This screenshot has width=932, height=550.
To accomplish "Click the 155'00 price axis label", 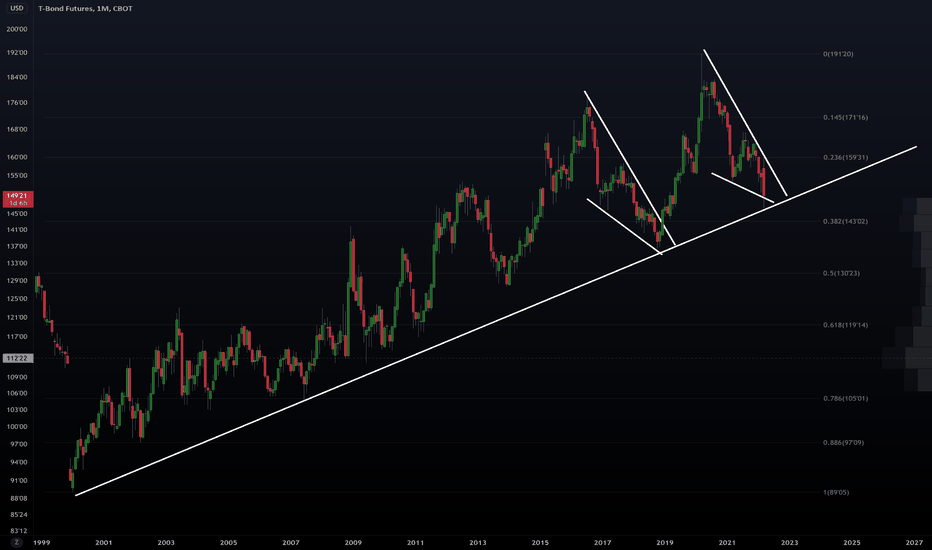I will tap(17, 176).
